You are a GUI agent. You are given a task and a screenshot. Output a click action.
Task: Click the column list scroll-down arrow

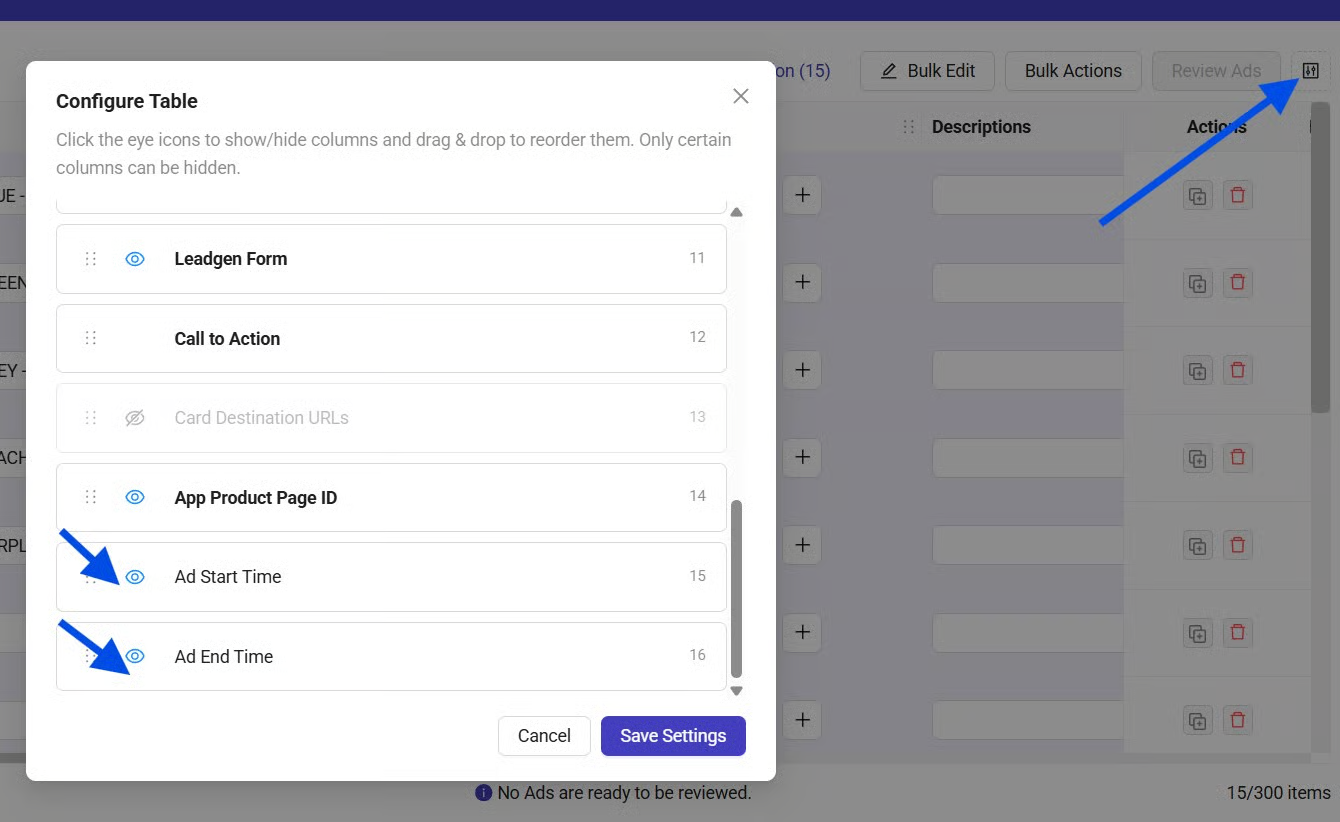coord(737,691)
